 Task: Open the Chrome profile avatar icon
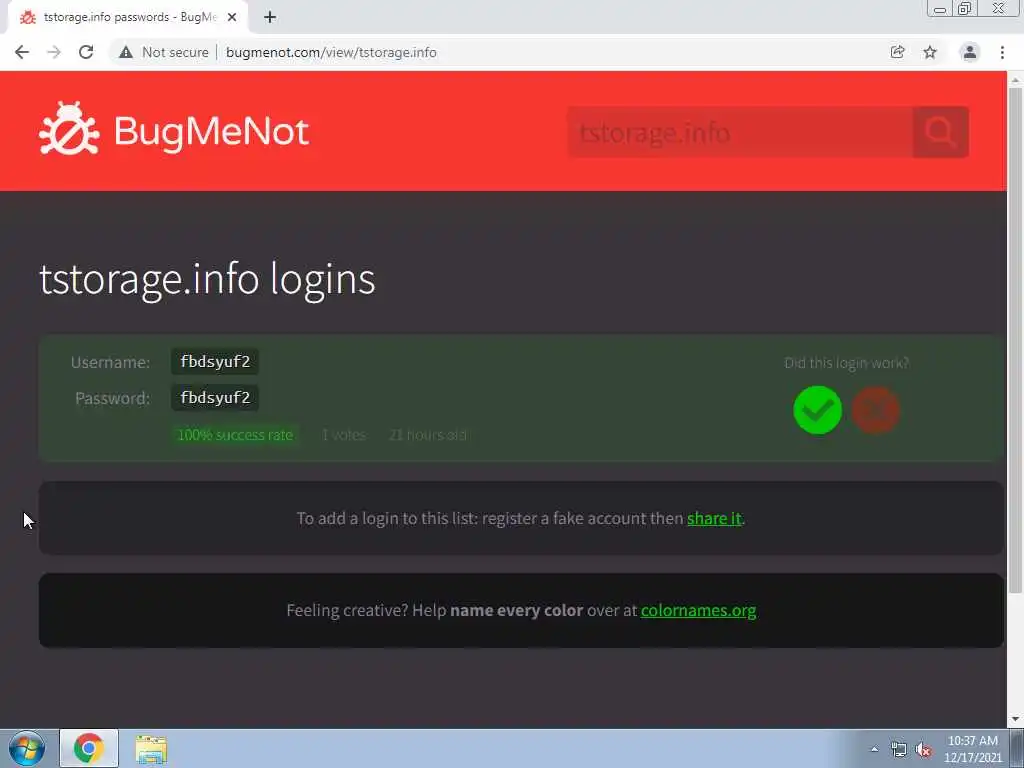[x=970, y=52]
